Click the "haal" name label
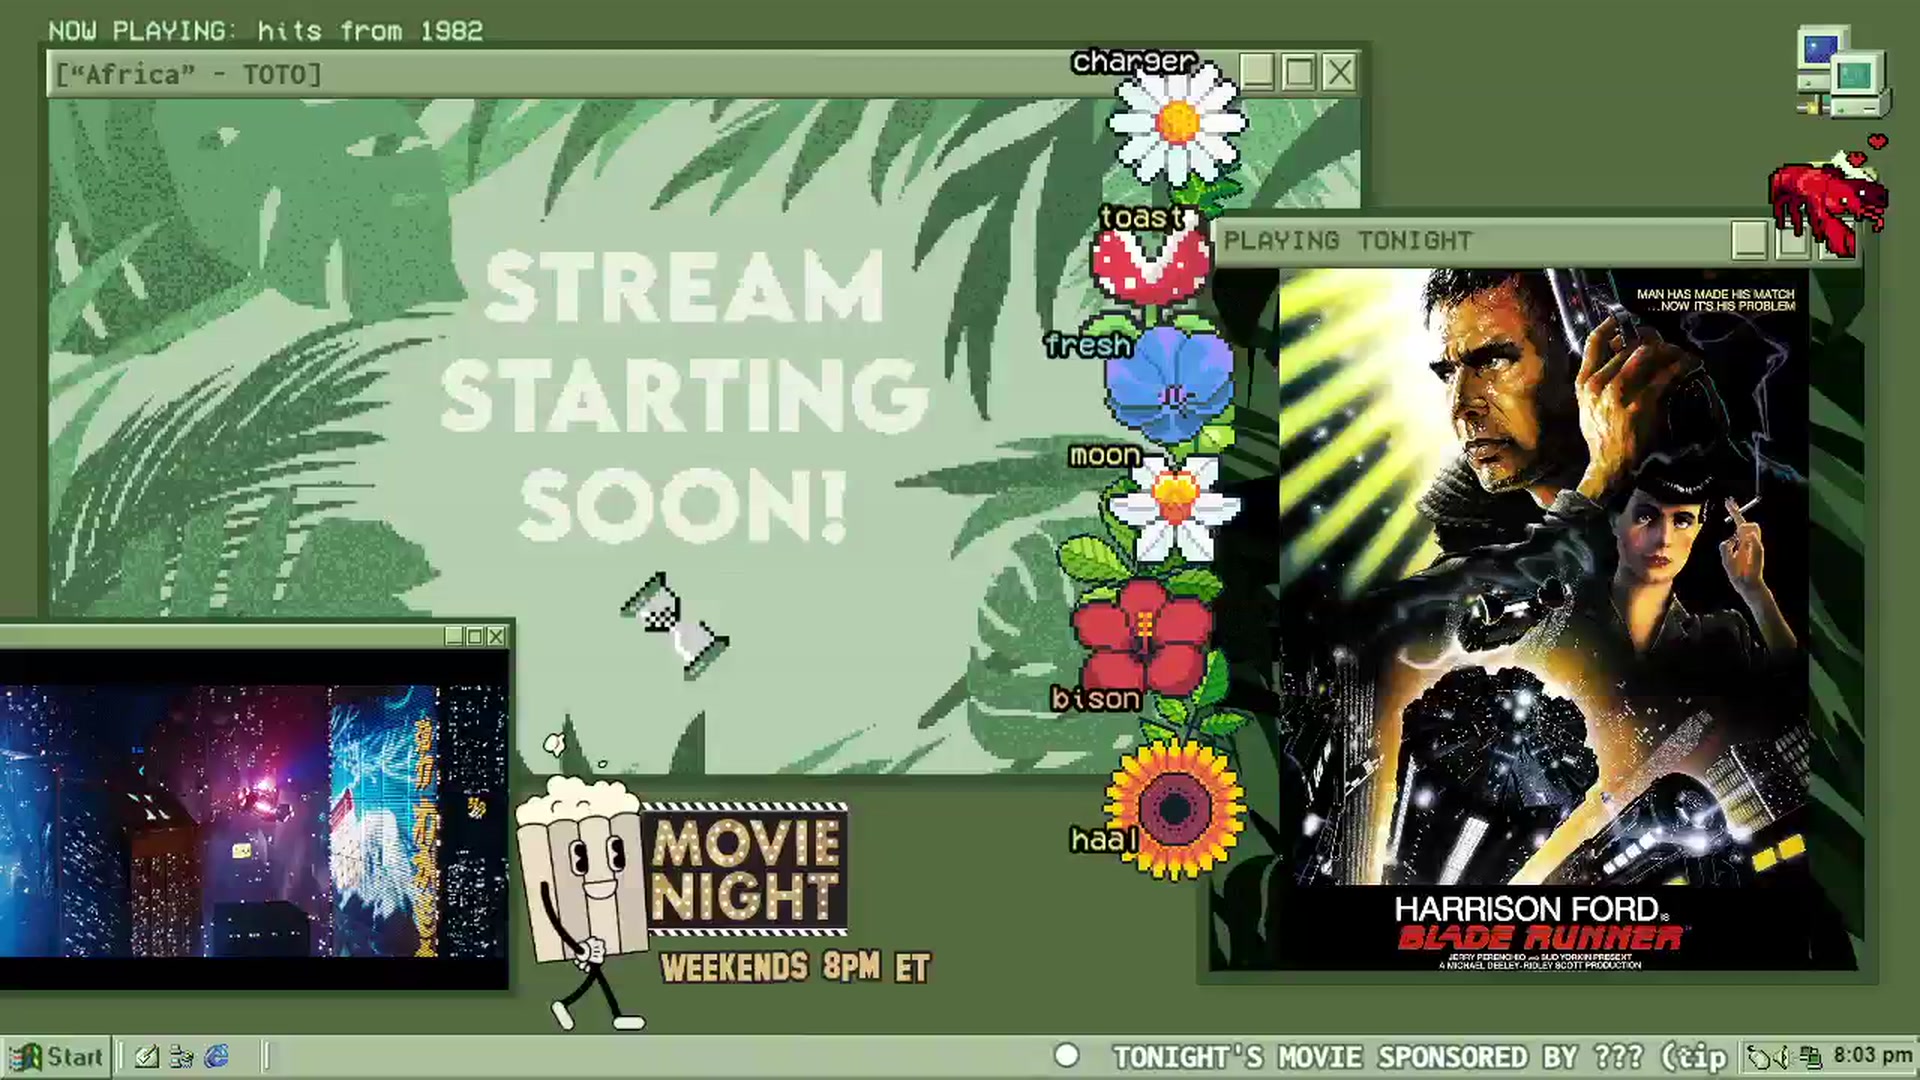The image size is (1920, 1080). [x=1104, y=840]
